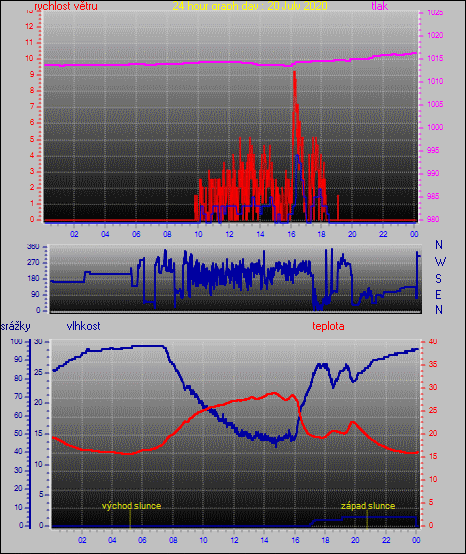Click the 5 value on the wind speed axis
Screen dimensions: 466x554
click(x=32, y=139)
